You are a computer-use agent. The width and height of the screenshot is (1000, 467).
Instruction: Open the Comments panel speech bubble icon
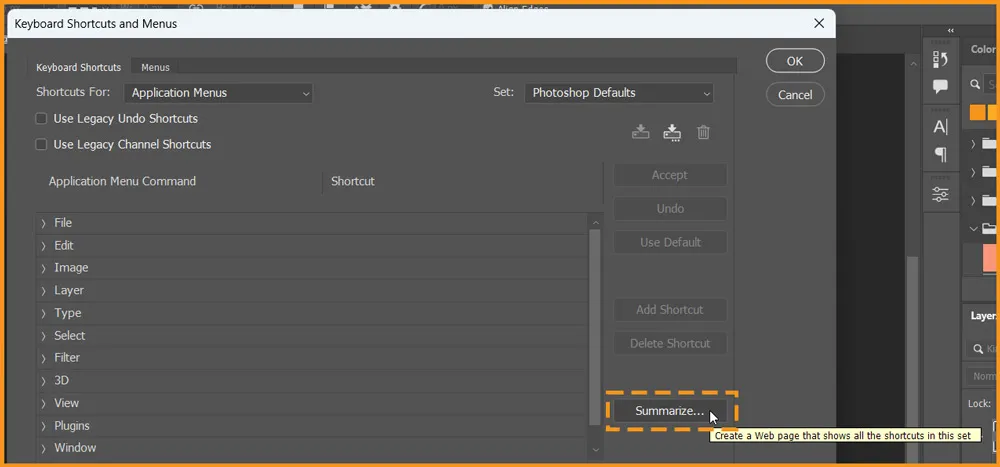940,87
